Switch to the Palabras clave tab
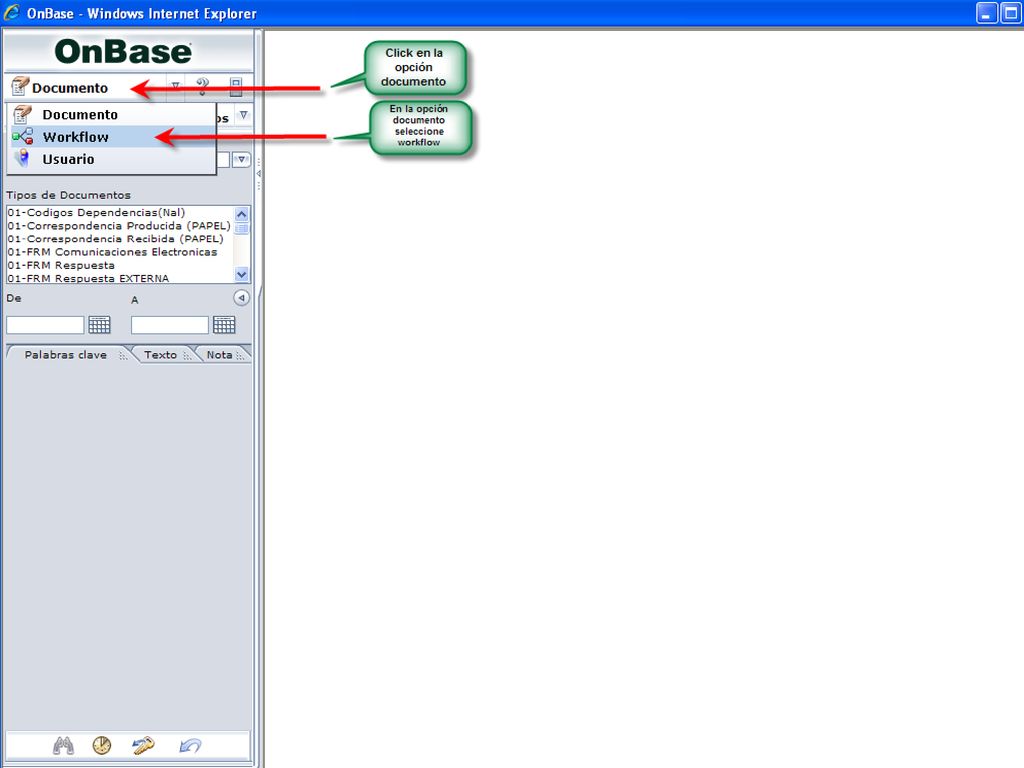The height and width of the screenshot is (768, 1024). click(x=66, y=355)
